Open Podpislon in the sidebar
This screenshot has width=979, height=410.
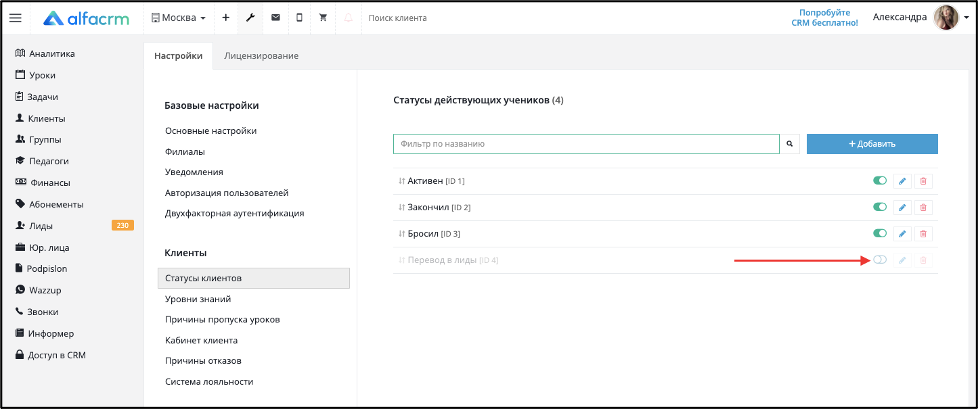coord(41,269)
